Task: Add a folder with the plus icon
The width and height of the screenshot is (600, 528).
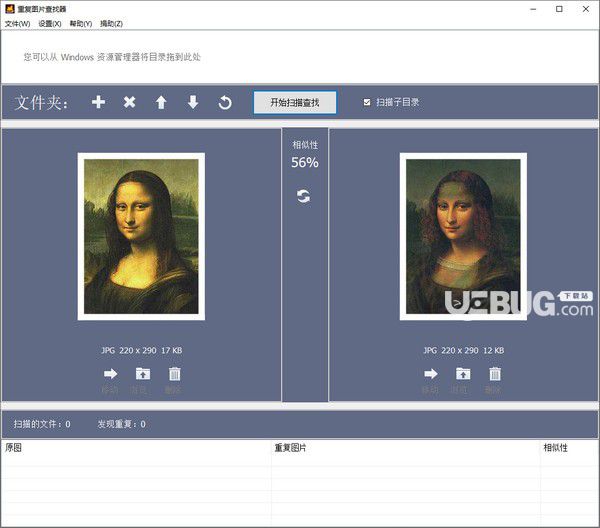Action: coord(98,102)
